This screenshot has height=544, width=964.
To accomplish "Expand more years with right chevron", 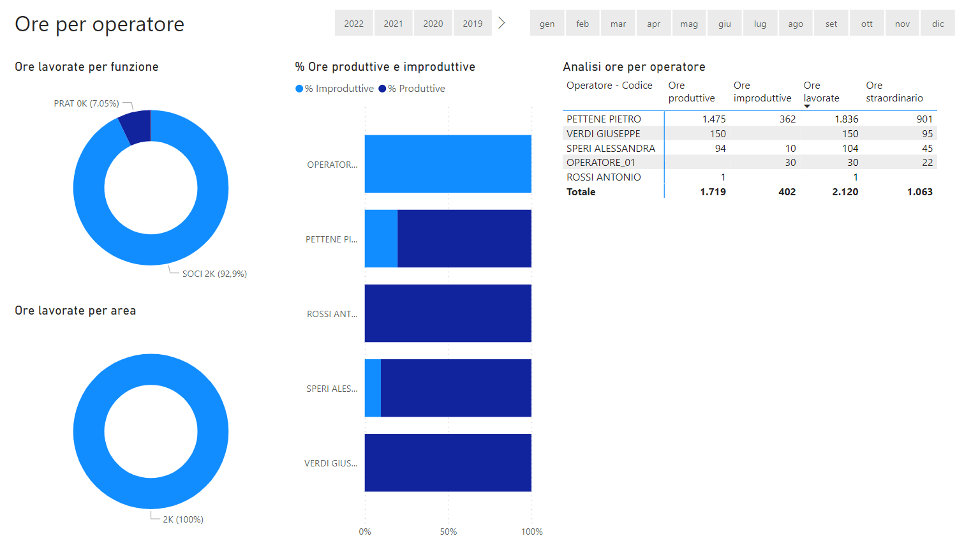I will point(502,23).
